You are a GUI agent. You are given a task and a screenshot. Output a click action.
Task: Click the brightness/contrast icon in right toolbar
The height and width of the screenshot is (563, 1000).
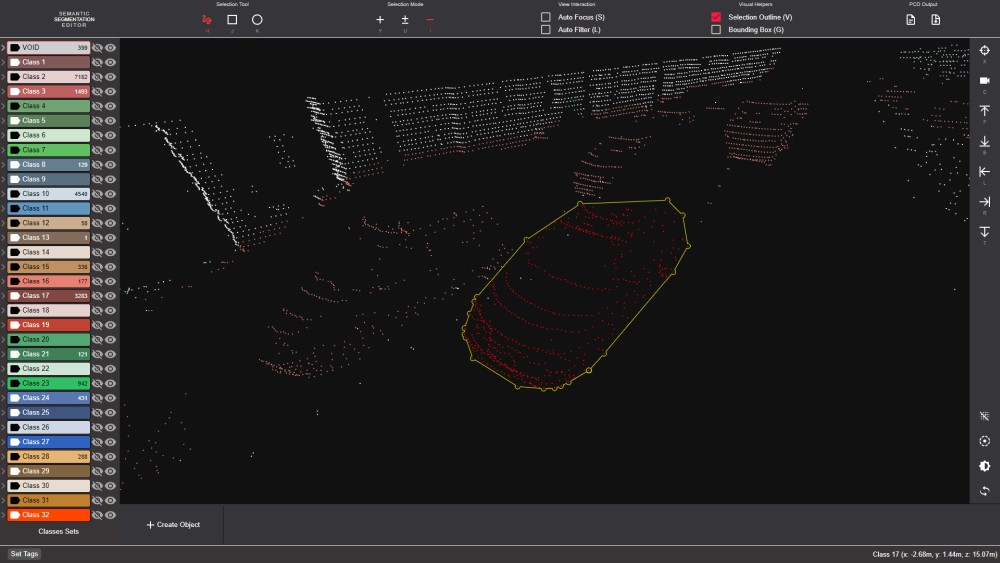984,466
